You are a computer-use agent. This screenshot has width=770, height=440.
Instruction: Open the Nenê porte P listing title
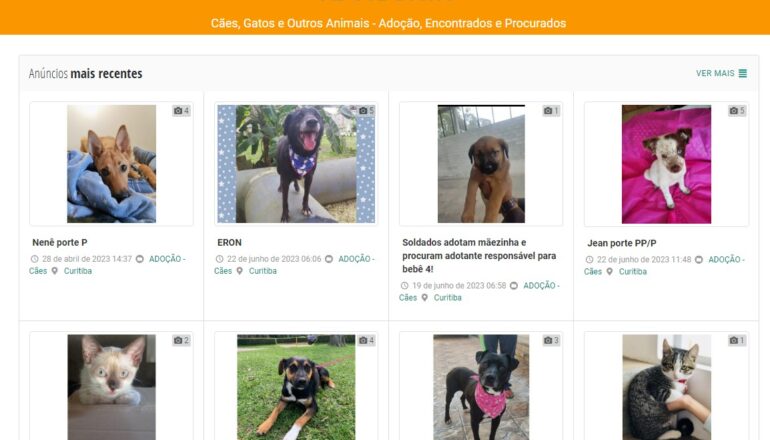click(x=60, y=243)
